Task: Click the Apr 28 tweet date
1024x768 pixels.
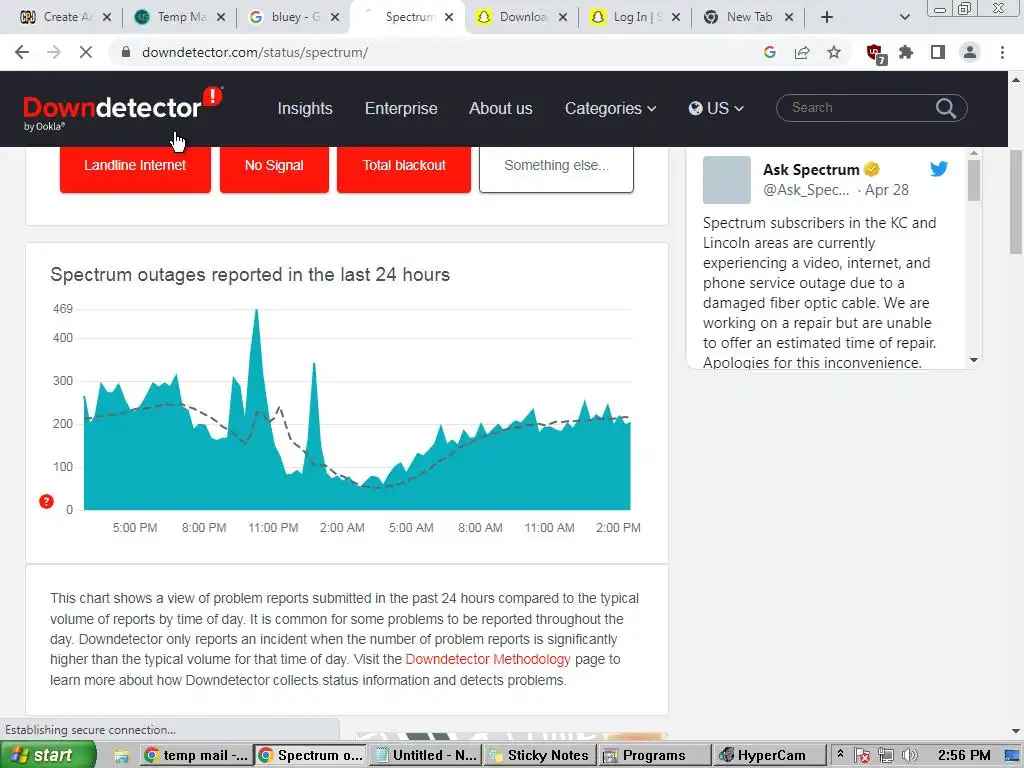Action: point(887,190)
